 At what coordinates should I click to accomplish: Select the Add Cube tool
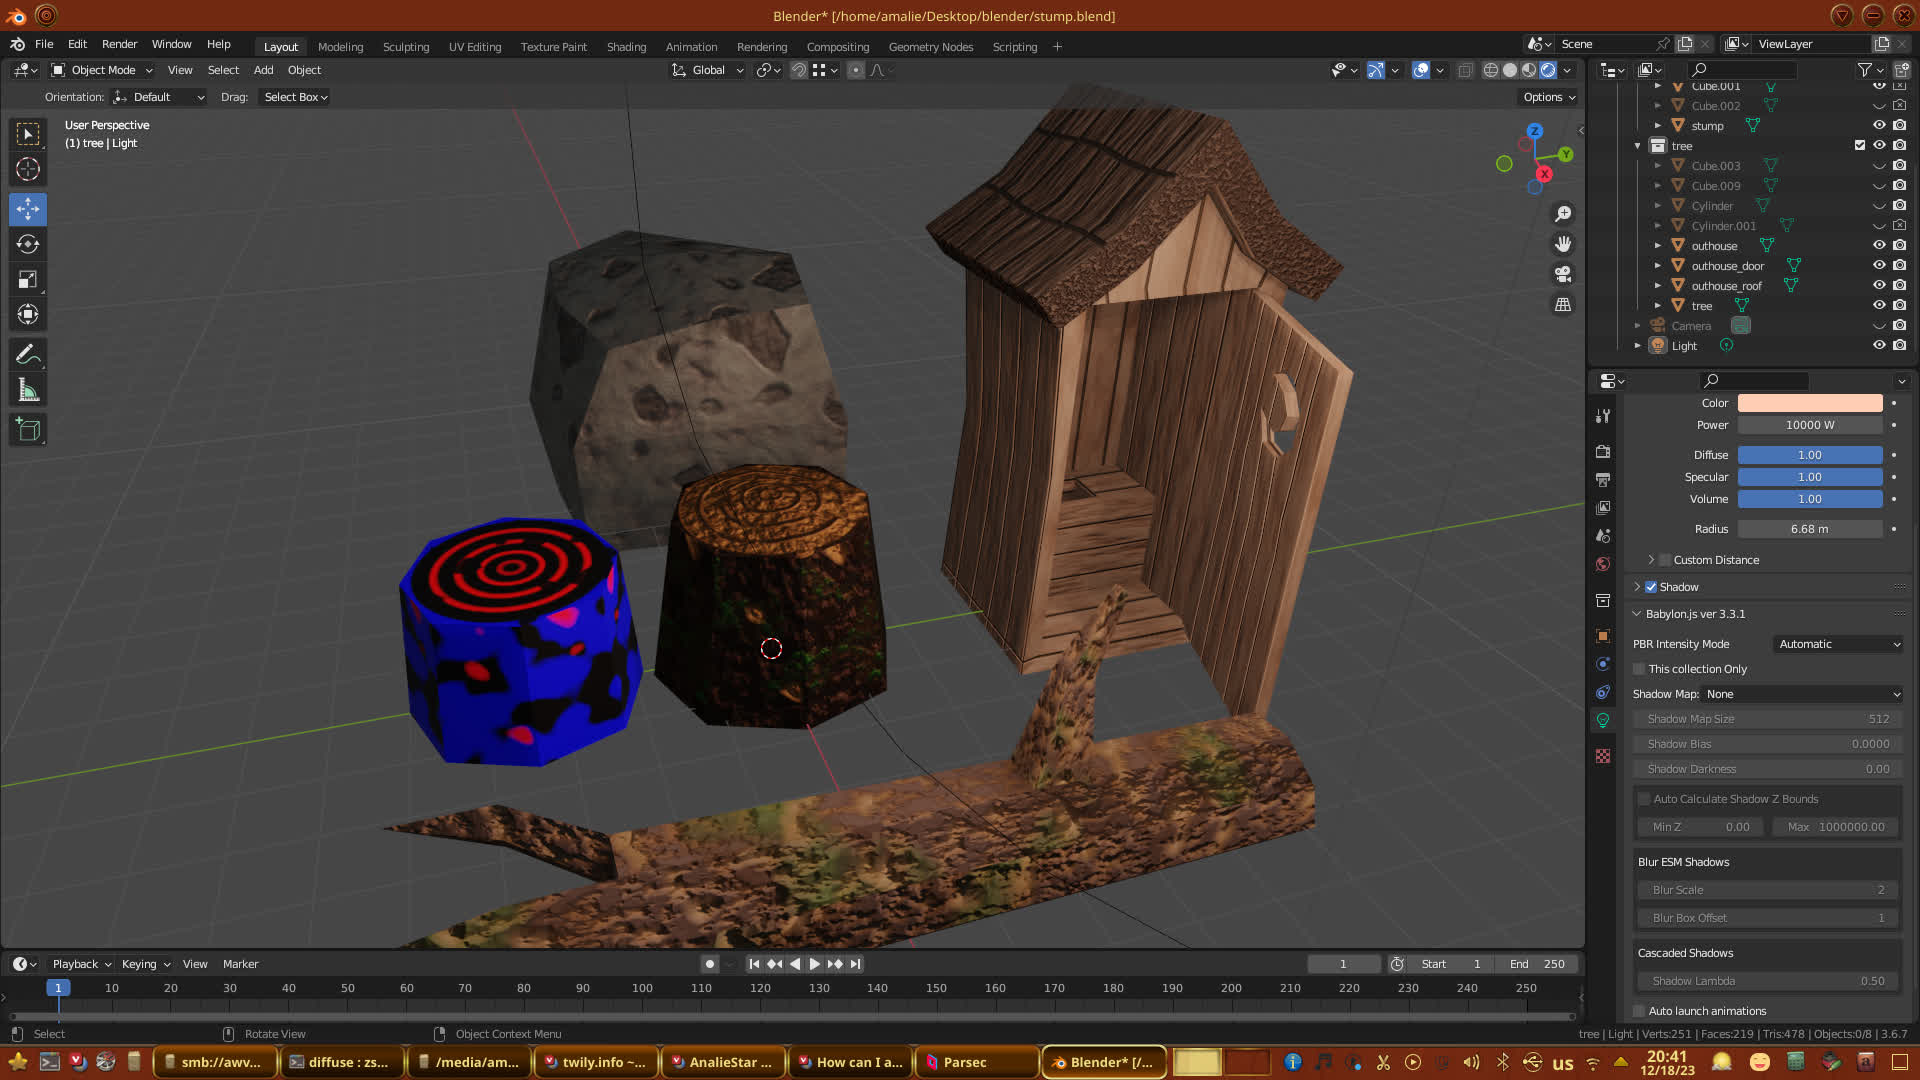28,430
